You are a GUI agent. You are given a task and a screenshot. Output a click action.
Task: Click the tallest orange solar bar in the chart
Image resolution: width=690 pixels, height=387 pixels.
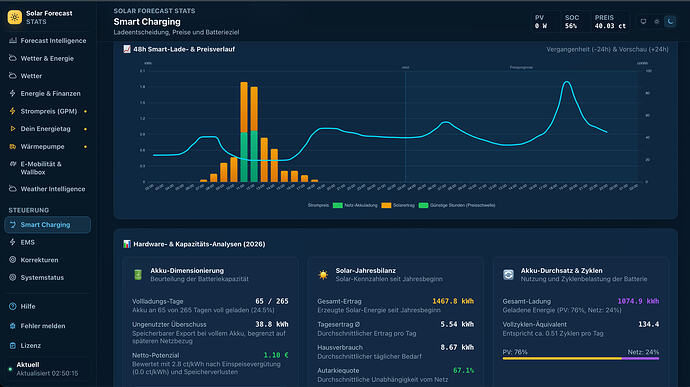[244, 107]
